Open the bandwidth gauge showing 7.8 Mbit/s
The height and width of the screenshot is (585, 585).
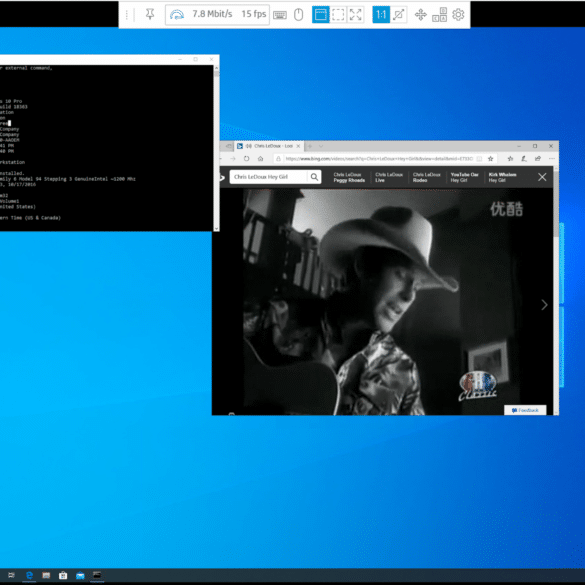point(177,15)
